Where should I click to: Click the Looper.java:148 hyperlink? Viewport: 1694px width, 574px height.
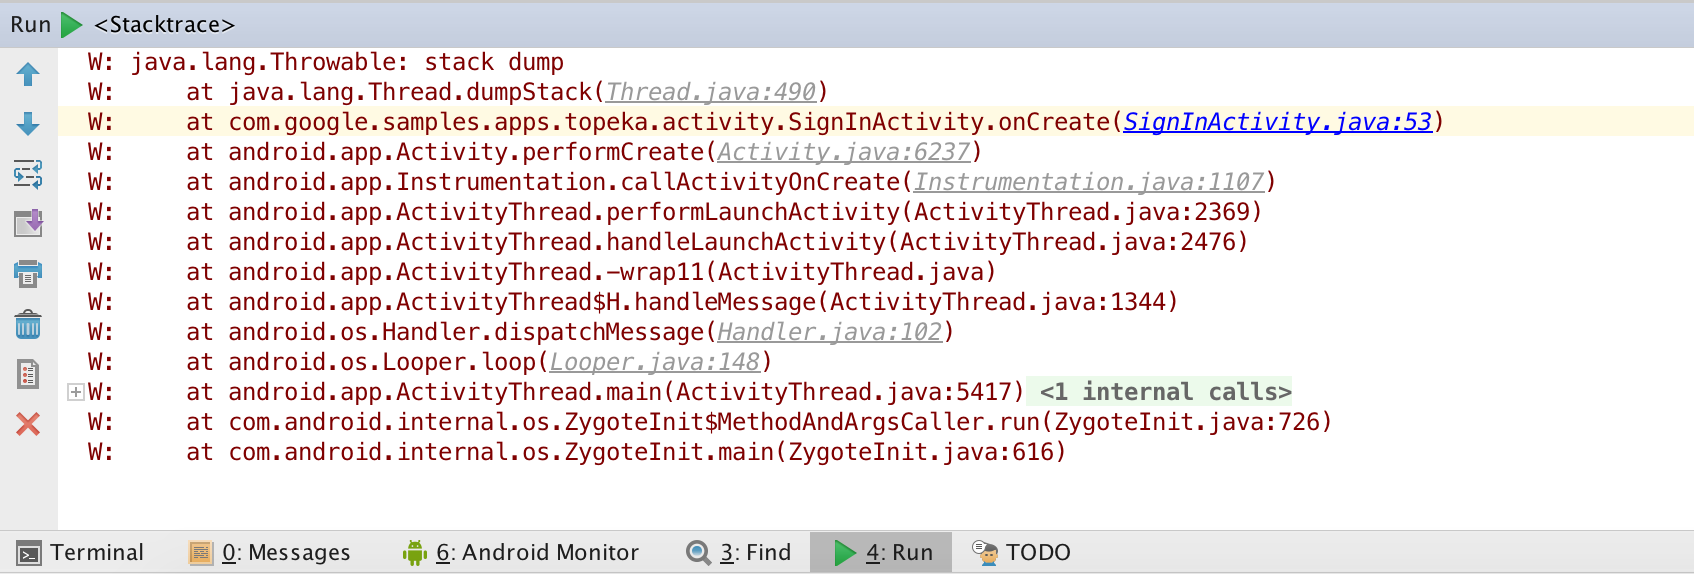click(655, 362)
